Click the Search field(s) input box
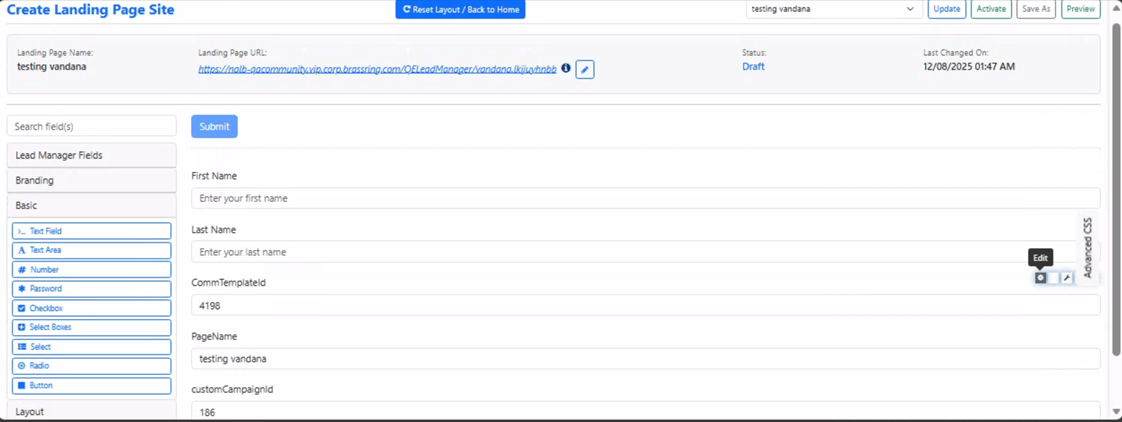Viewport: 1122px width, 422px height. click(x=91, y=127)
